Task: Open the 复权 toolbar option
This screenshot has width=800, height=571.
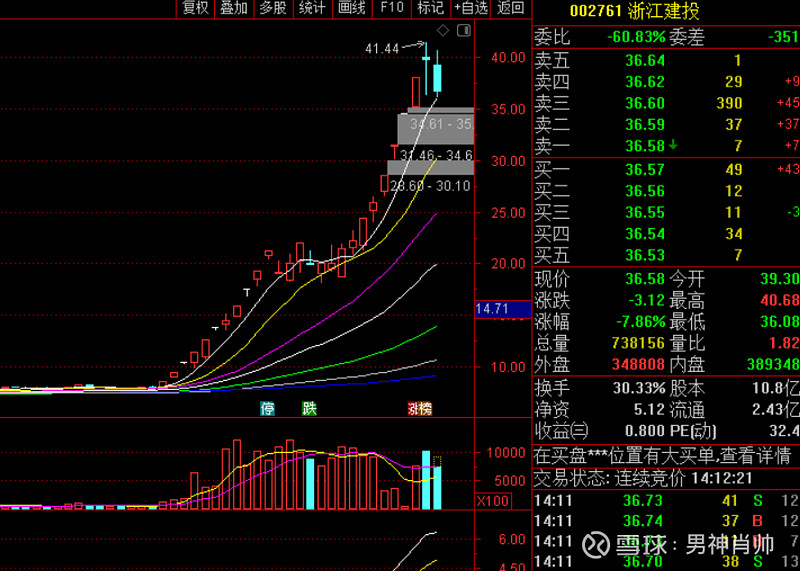Action: [x=195, y=8]
